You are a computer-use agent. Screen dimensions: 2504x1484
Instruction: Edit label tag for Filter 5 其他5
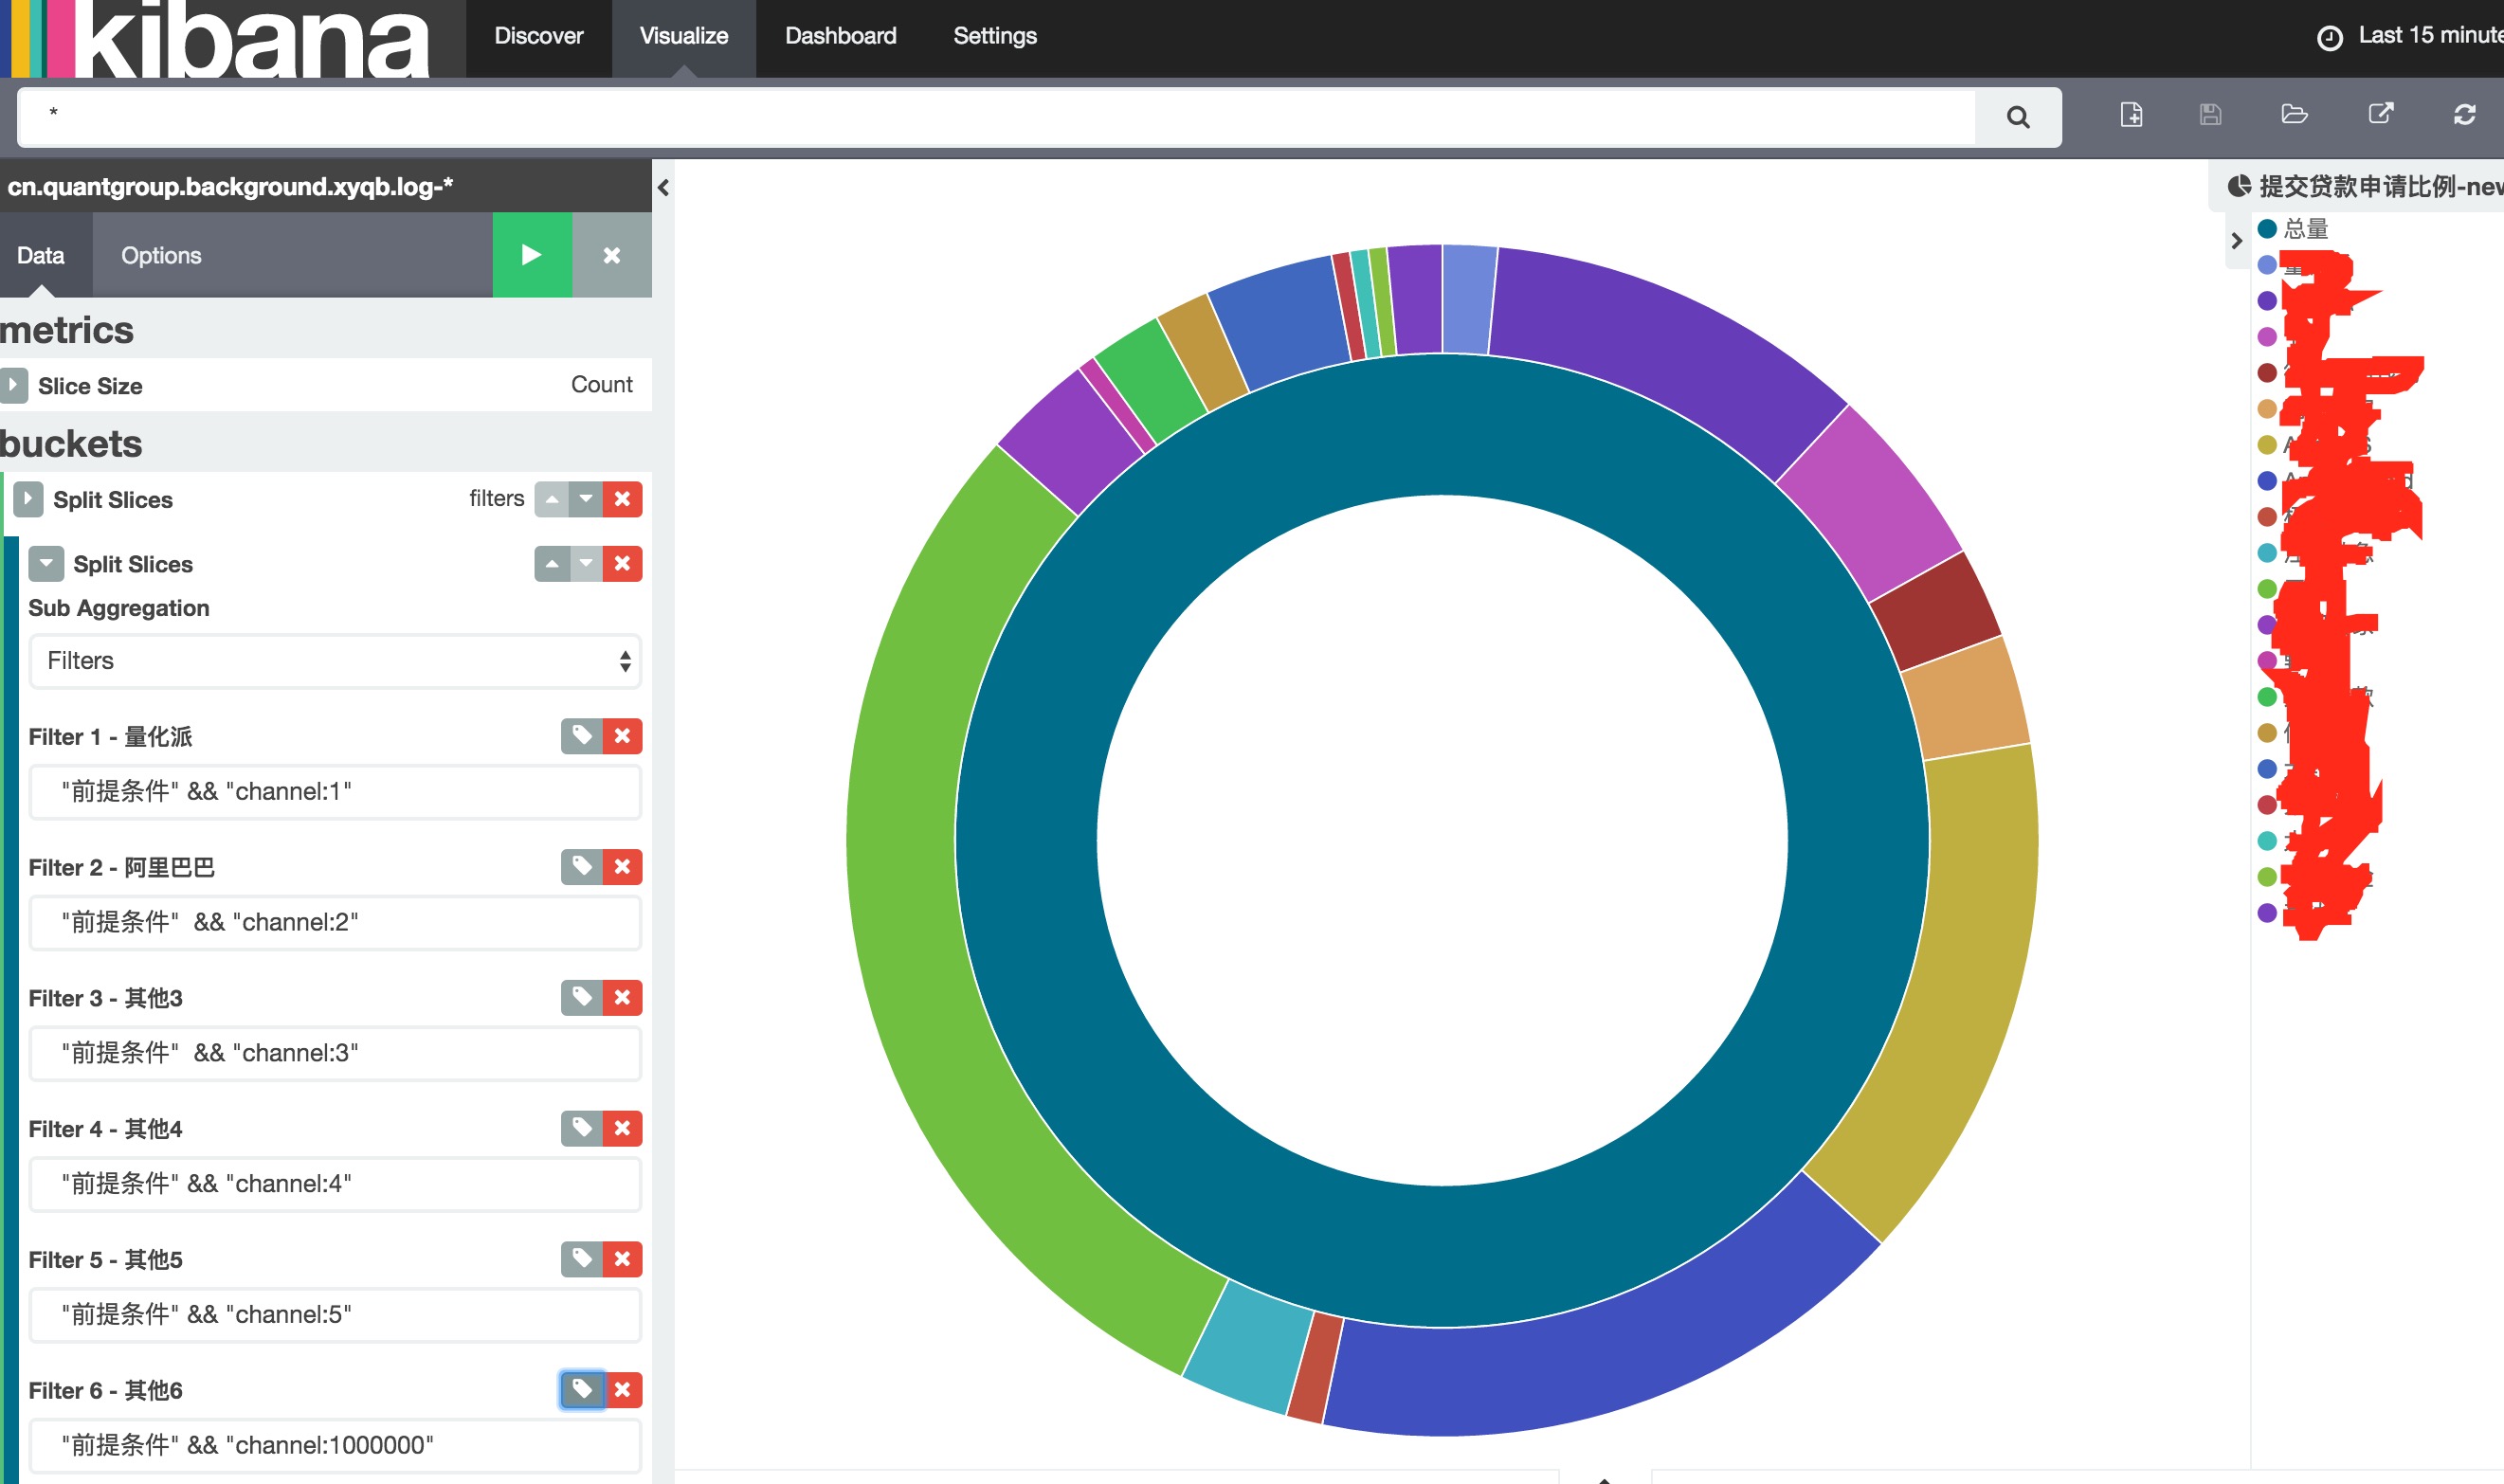click(x=582, y=1259)
